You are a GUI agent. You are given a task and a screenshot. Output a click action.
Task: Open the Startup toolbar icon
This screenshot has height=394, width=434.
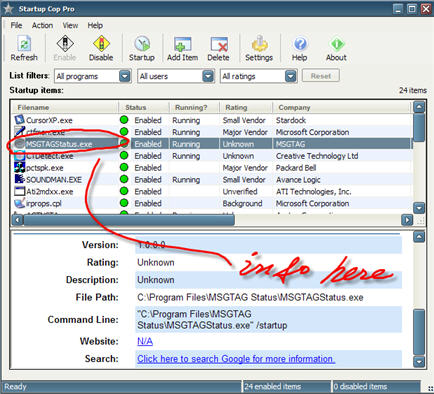pyautogui.click(x=142, y=44)
